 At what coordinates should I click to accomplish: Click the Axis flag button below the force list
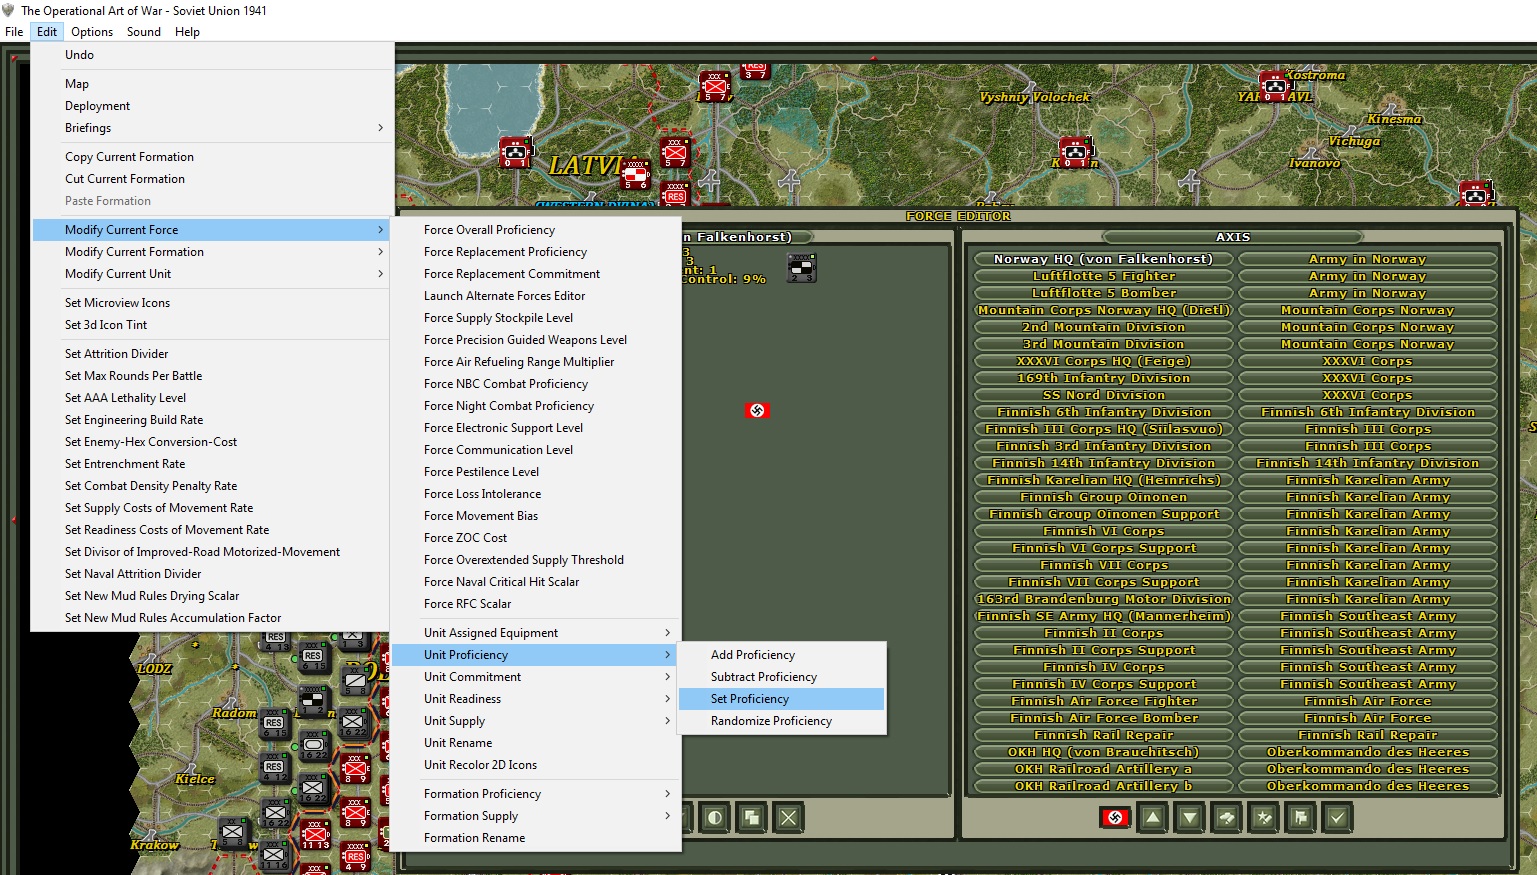[x=1115, y=817]
